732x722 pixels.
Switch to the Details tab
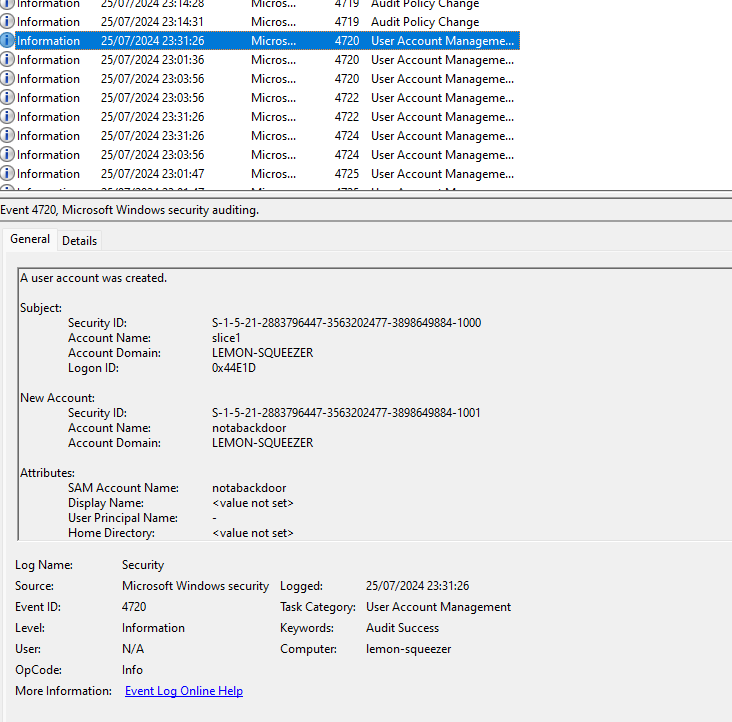point(80,241)
